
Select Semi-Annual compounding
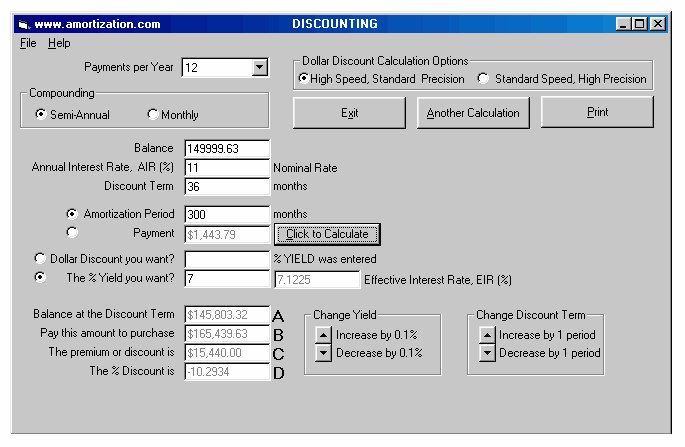click(41, 114)
